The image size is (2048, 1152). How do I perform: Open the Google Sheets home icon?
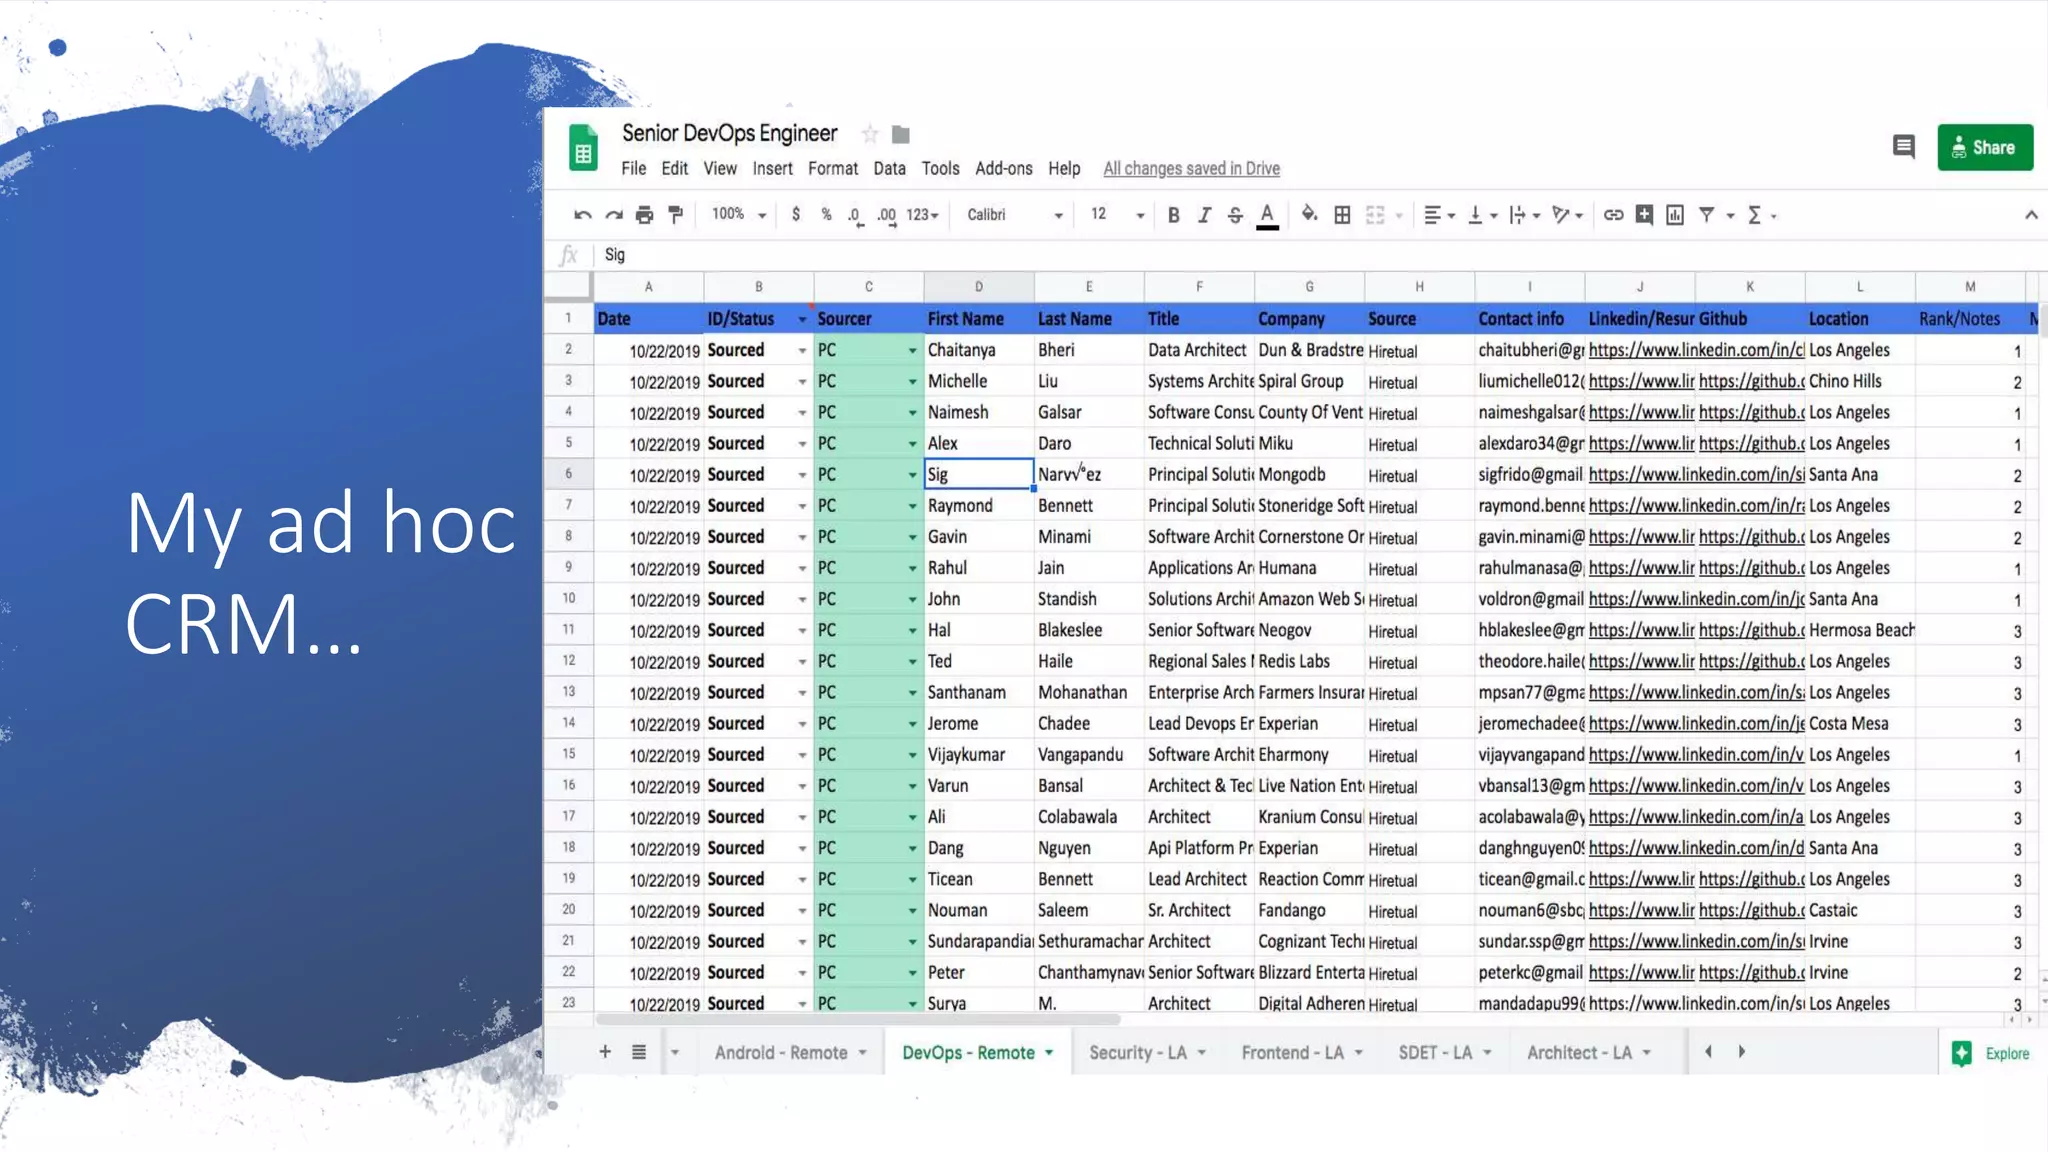click(583, 149)
